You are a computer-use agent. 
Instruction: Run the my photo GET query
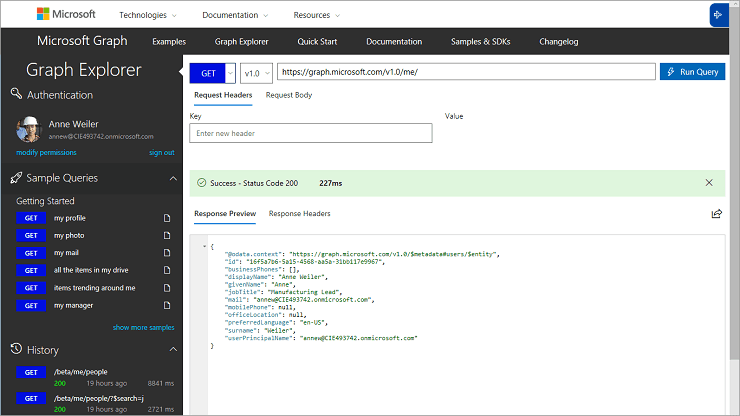tap(31, 235)
